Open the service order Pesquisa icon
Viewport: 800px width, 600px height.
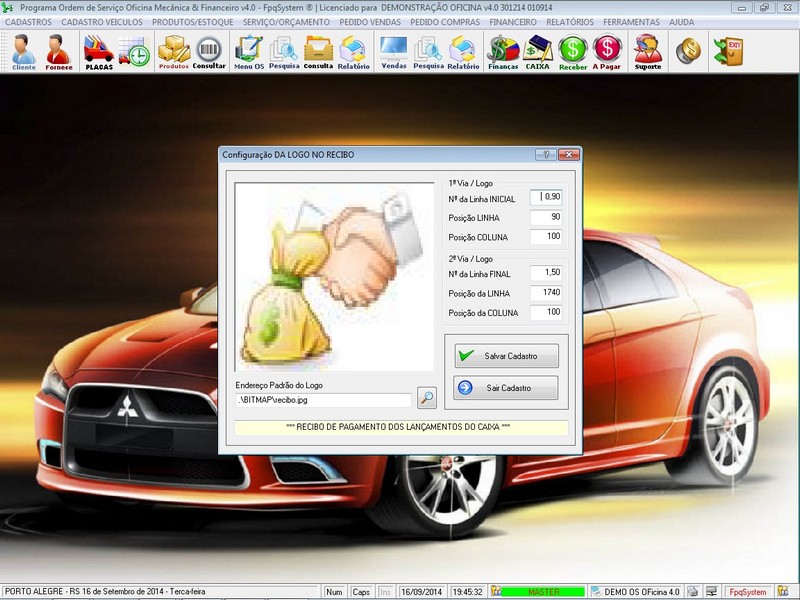coord(284,52)
